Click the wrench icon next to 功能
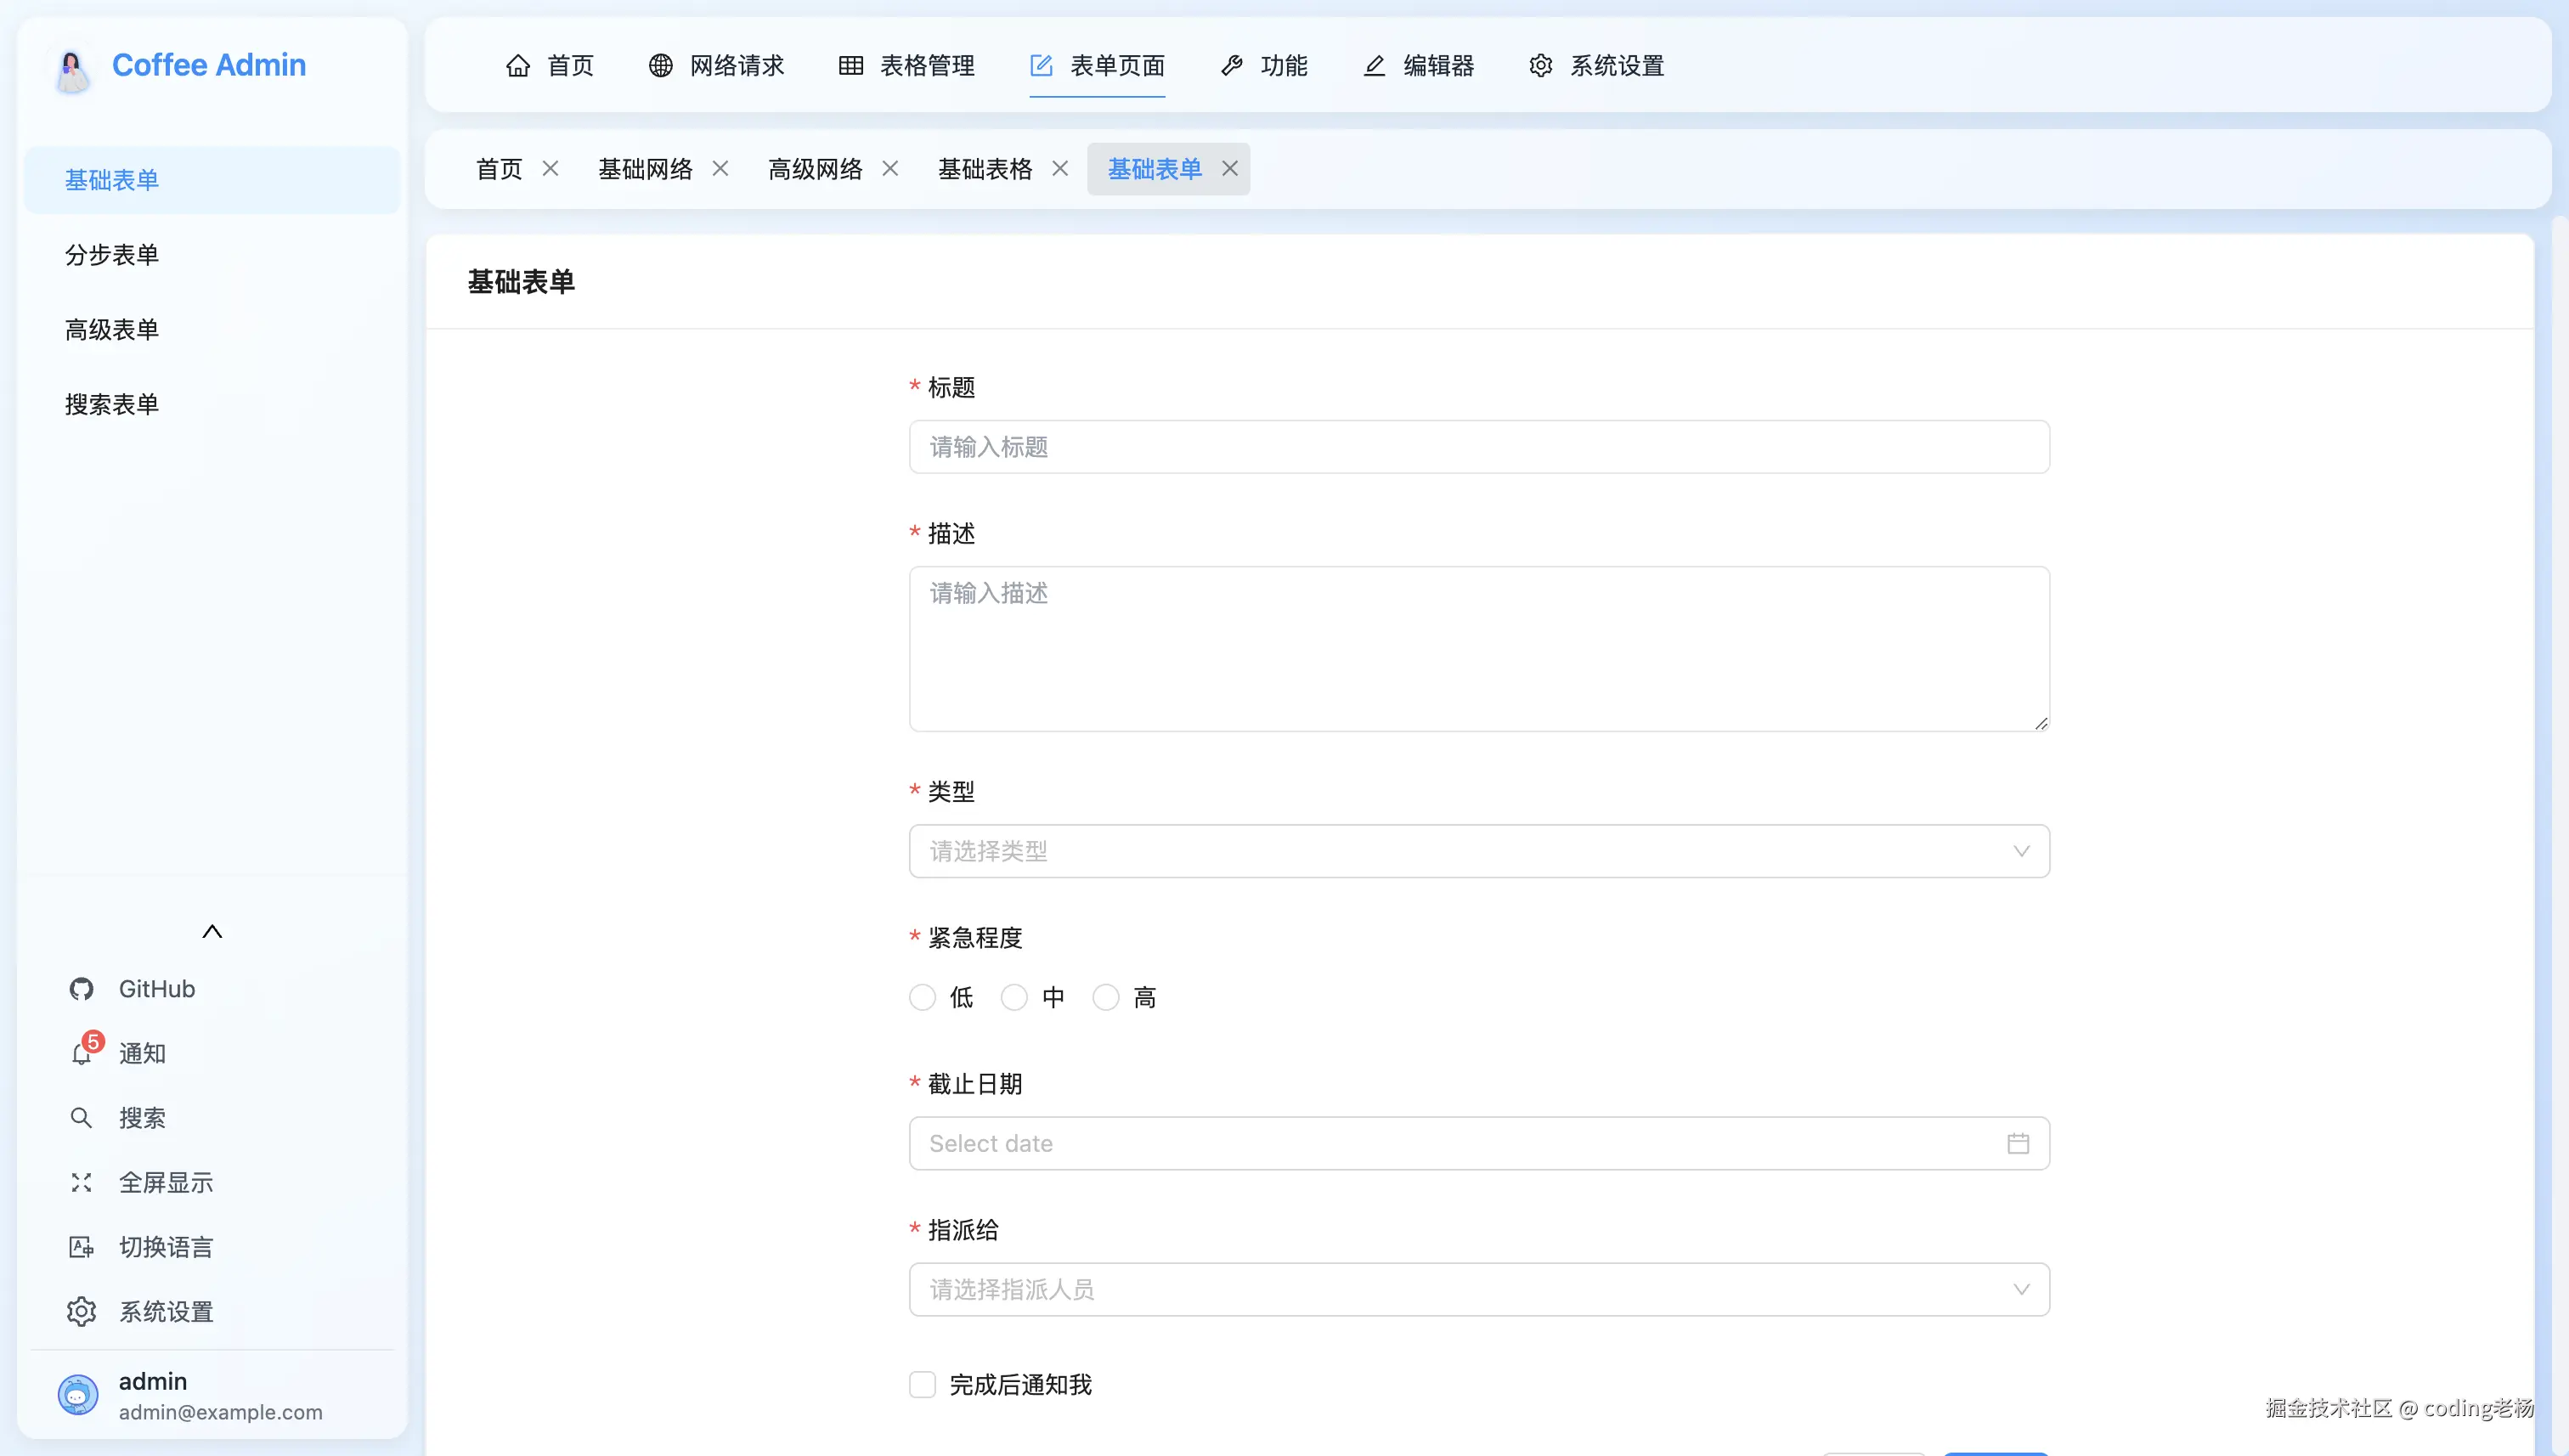Viewport: 2569px width, 1456px height. (x=1231, y=65)
